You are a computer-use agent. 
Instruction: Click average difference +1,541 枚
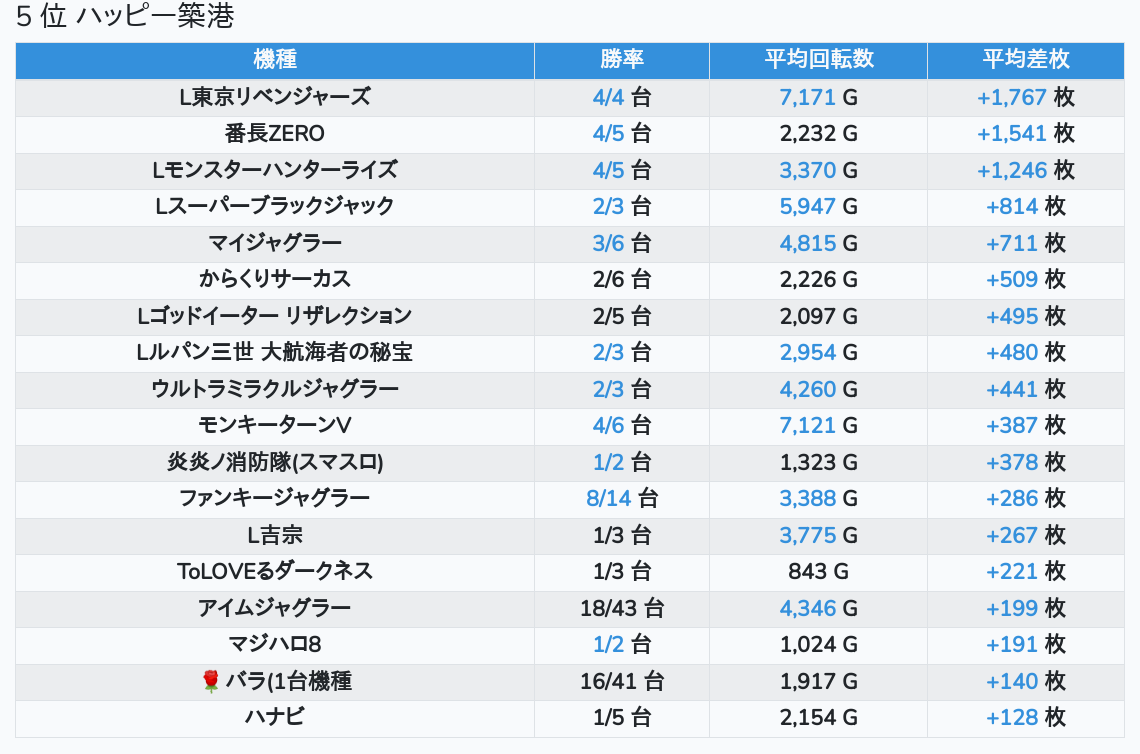click(1026, 134)
